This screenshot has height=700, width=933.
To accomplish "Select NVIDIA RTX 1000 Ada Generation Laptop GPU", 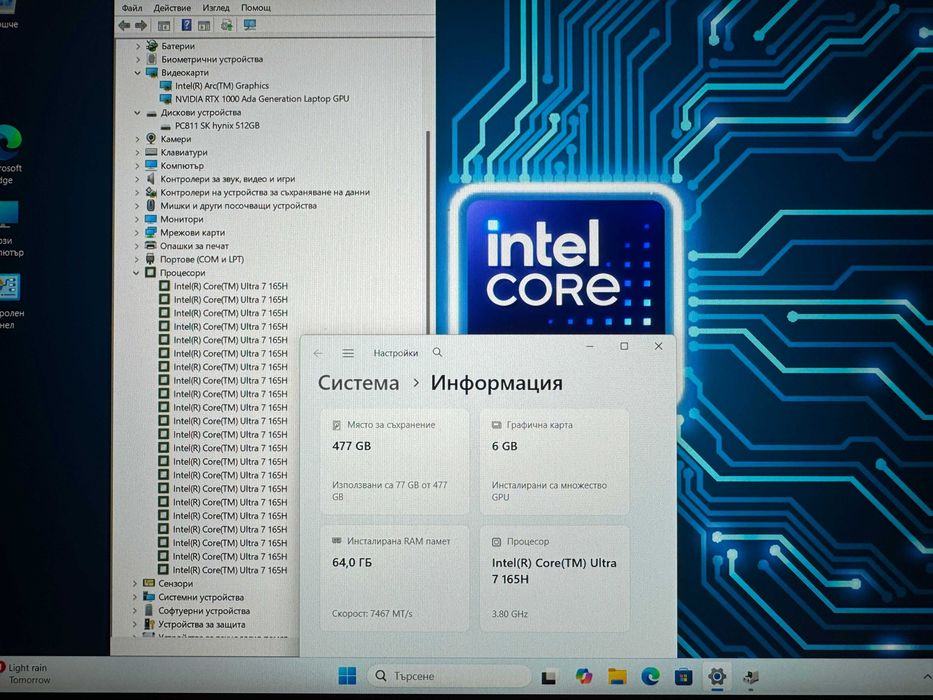I will point(262,99).
